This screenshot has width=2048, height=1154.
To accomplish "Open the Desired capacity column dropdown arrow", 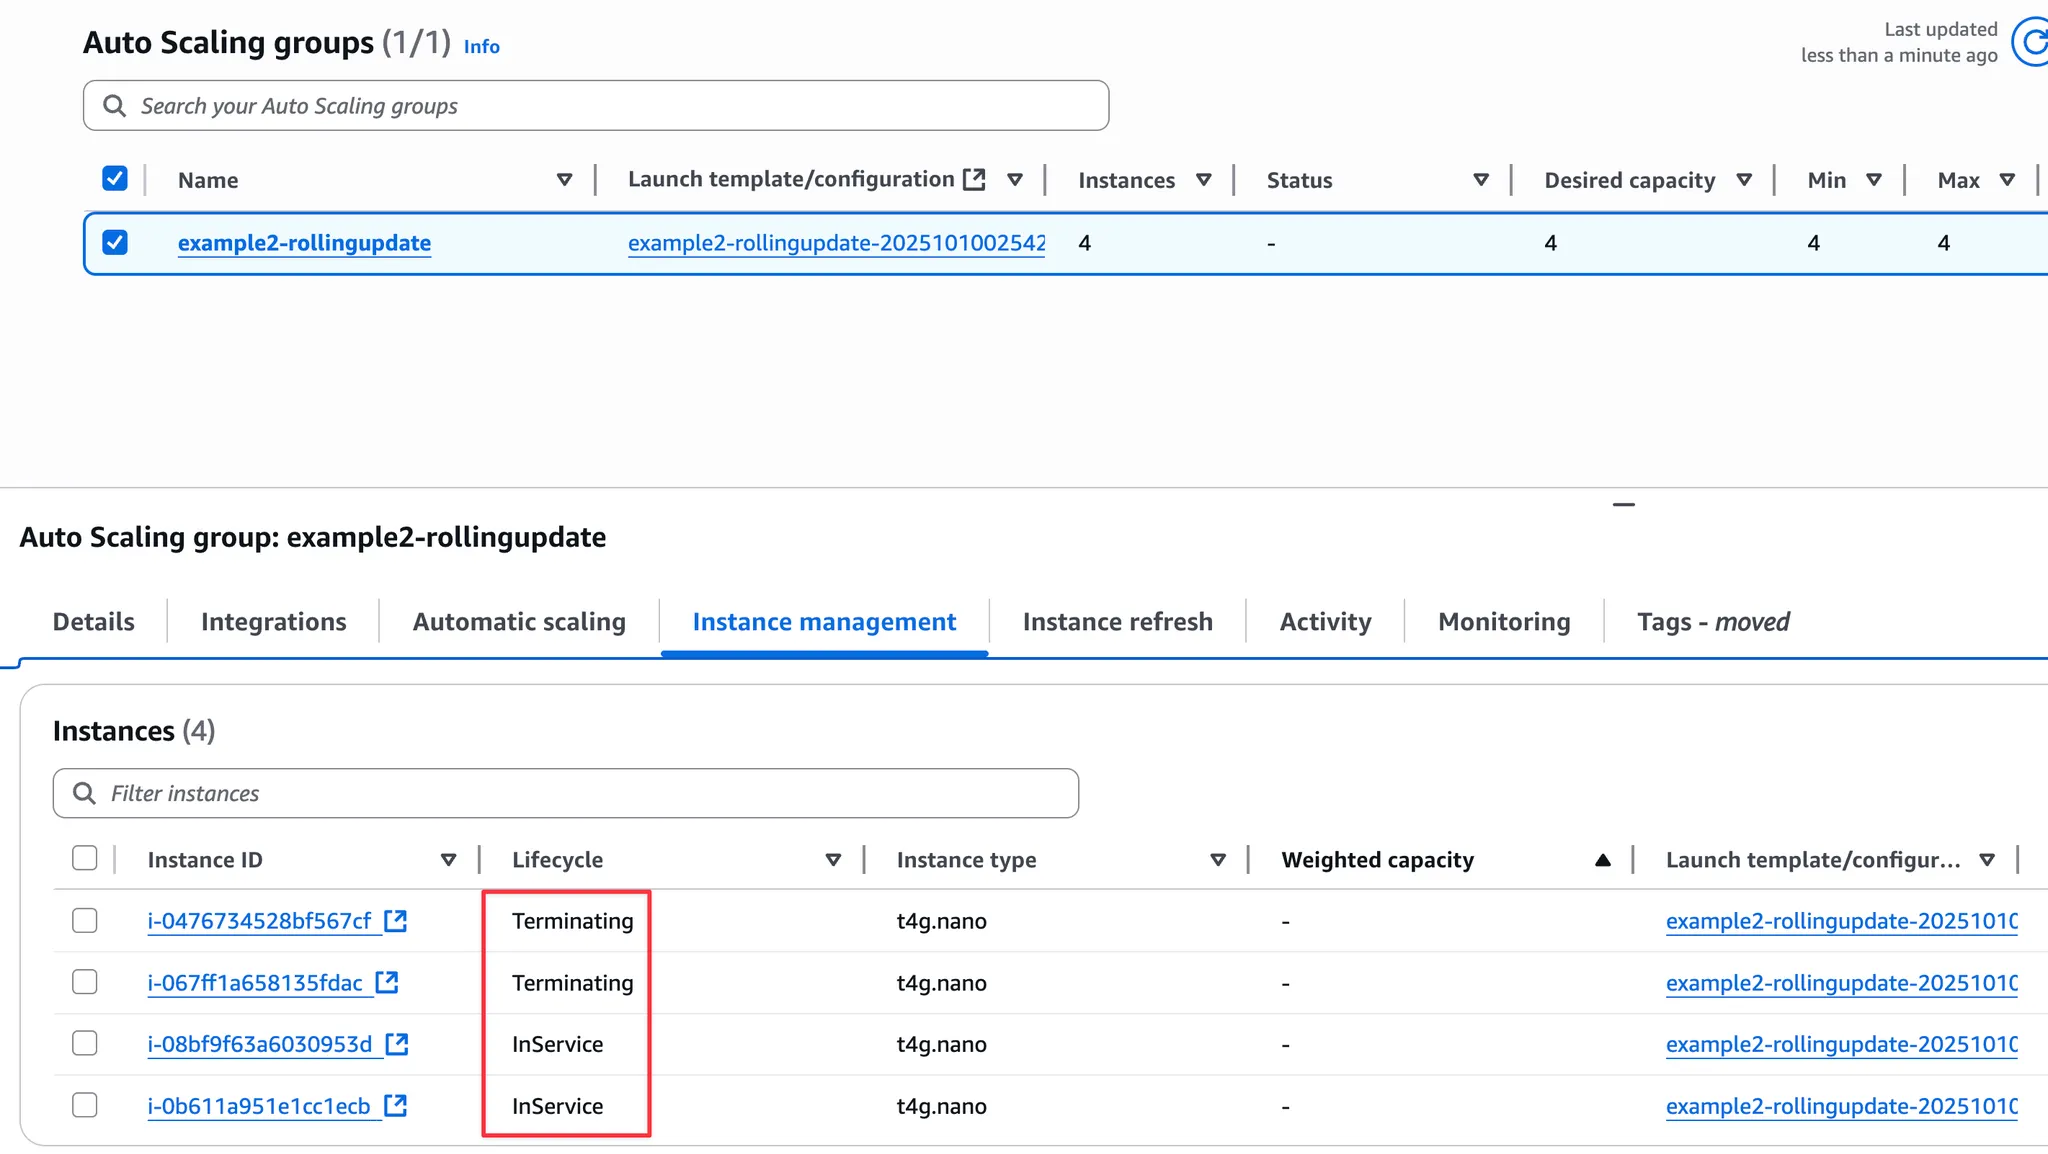I will point(1744,180).
